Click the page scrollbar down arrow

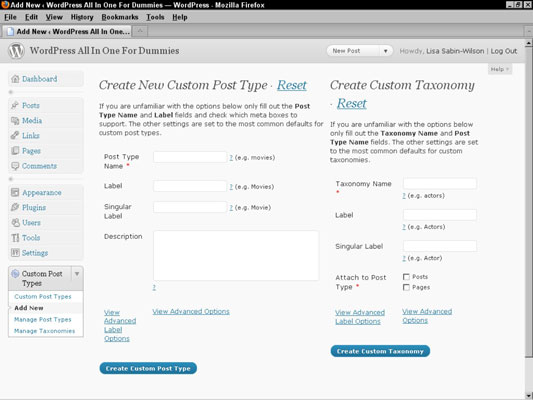(x=529, y=396)
